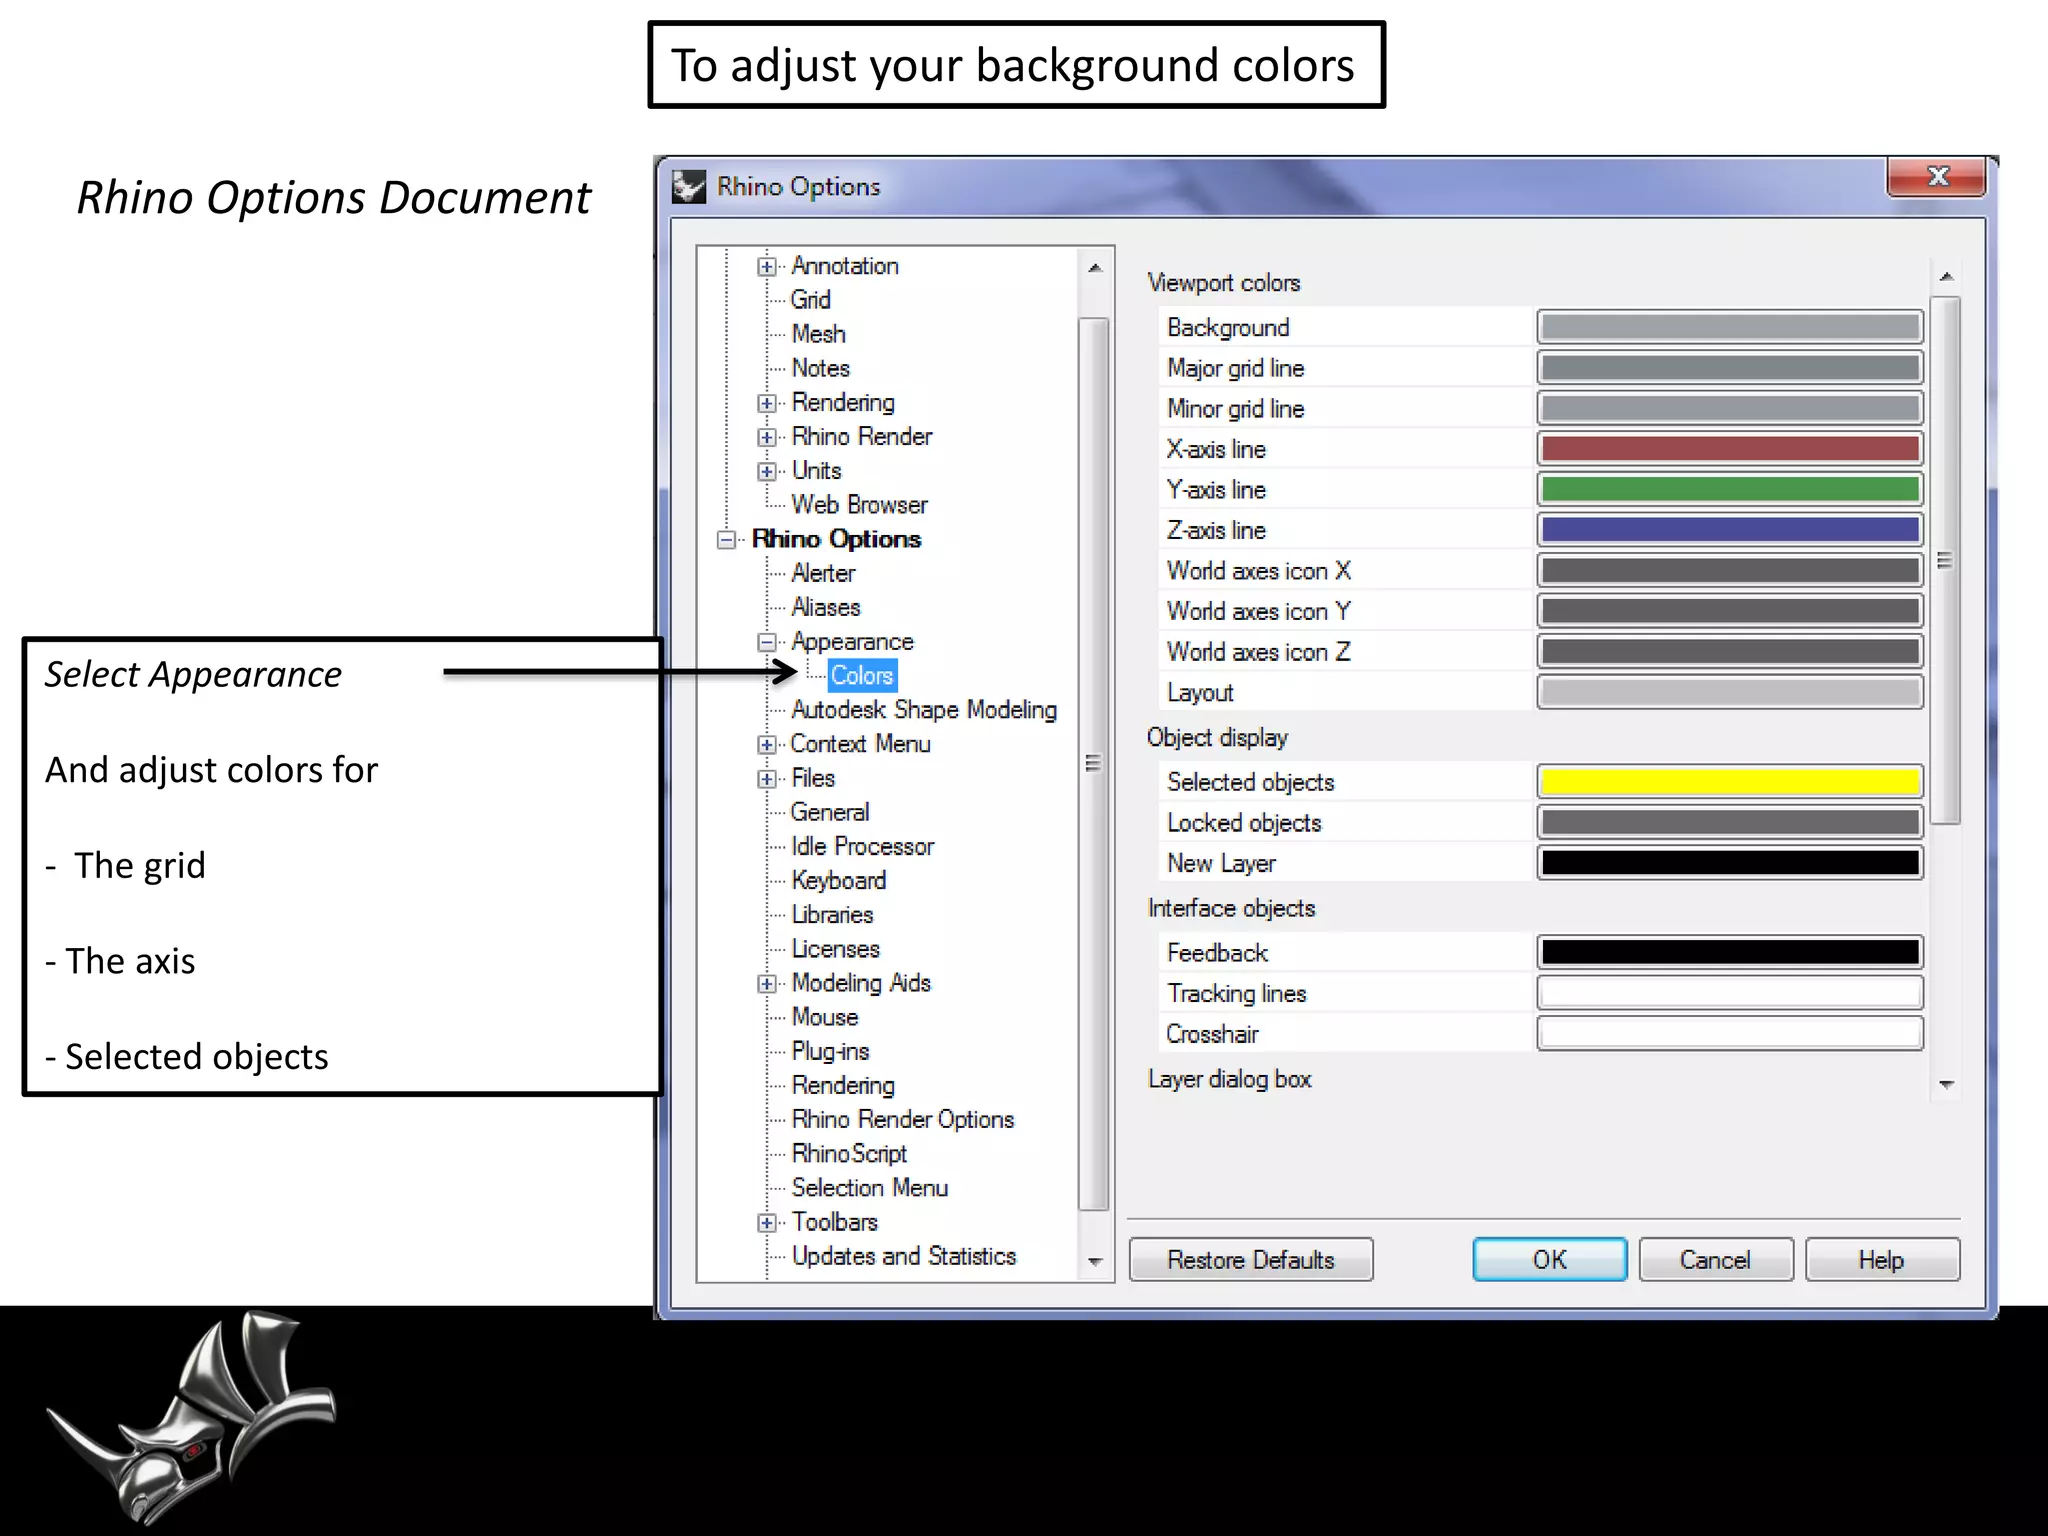Select Keyboard in the tree
Viewport: 2048px width, 1536px height.
tap(838, 880)
